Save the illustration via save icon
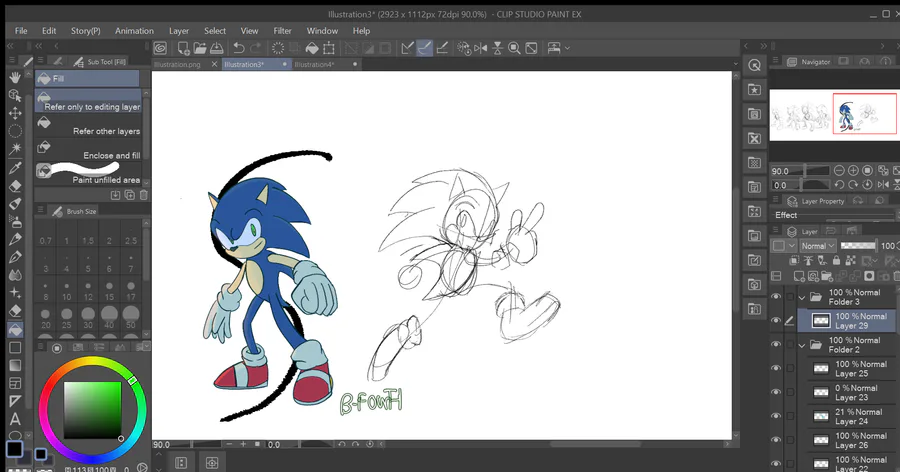Viewport: 900px width, 472px height. tap(216, 48)
